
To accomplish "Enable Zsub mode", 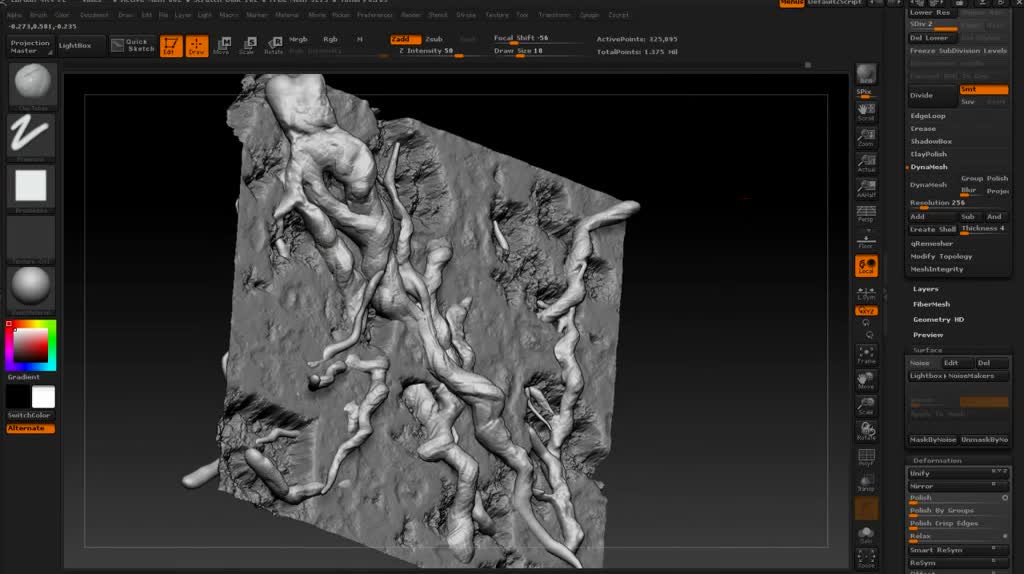I will tap(434, 39).
